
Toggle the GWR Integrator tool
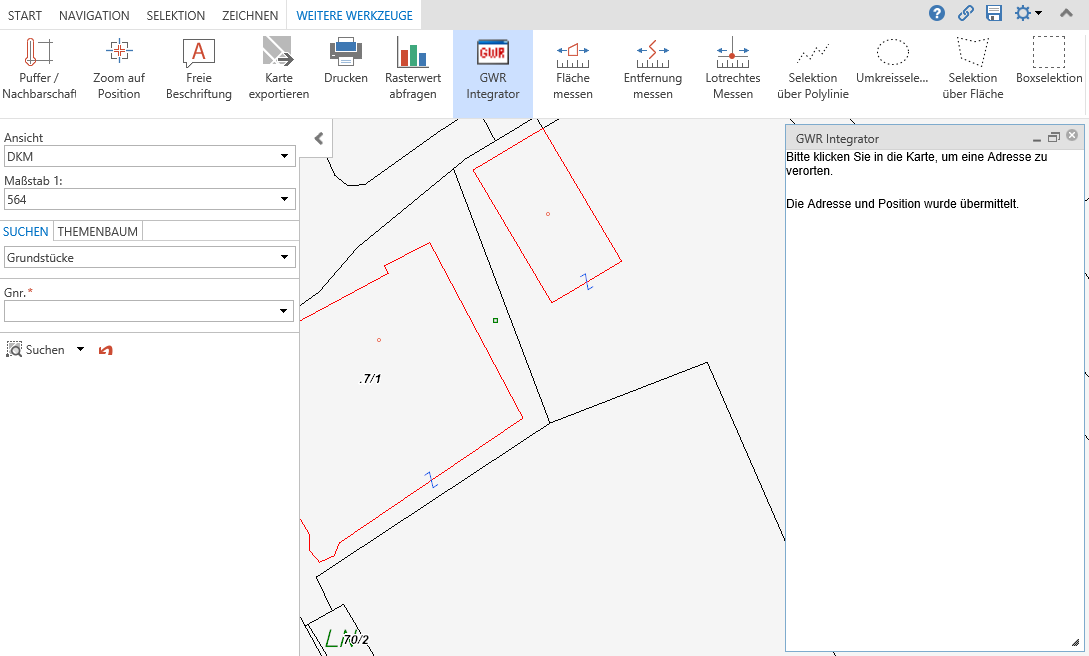pyautogui.click(x=493, y=68)
